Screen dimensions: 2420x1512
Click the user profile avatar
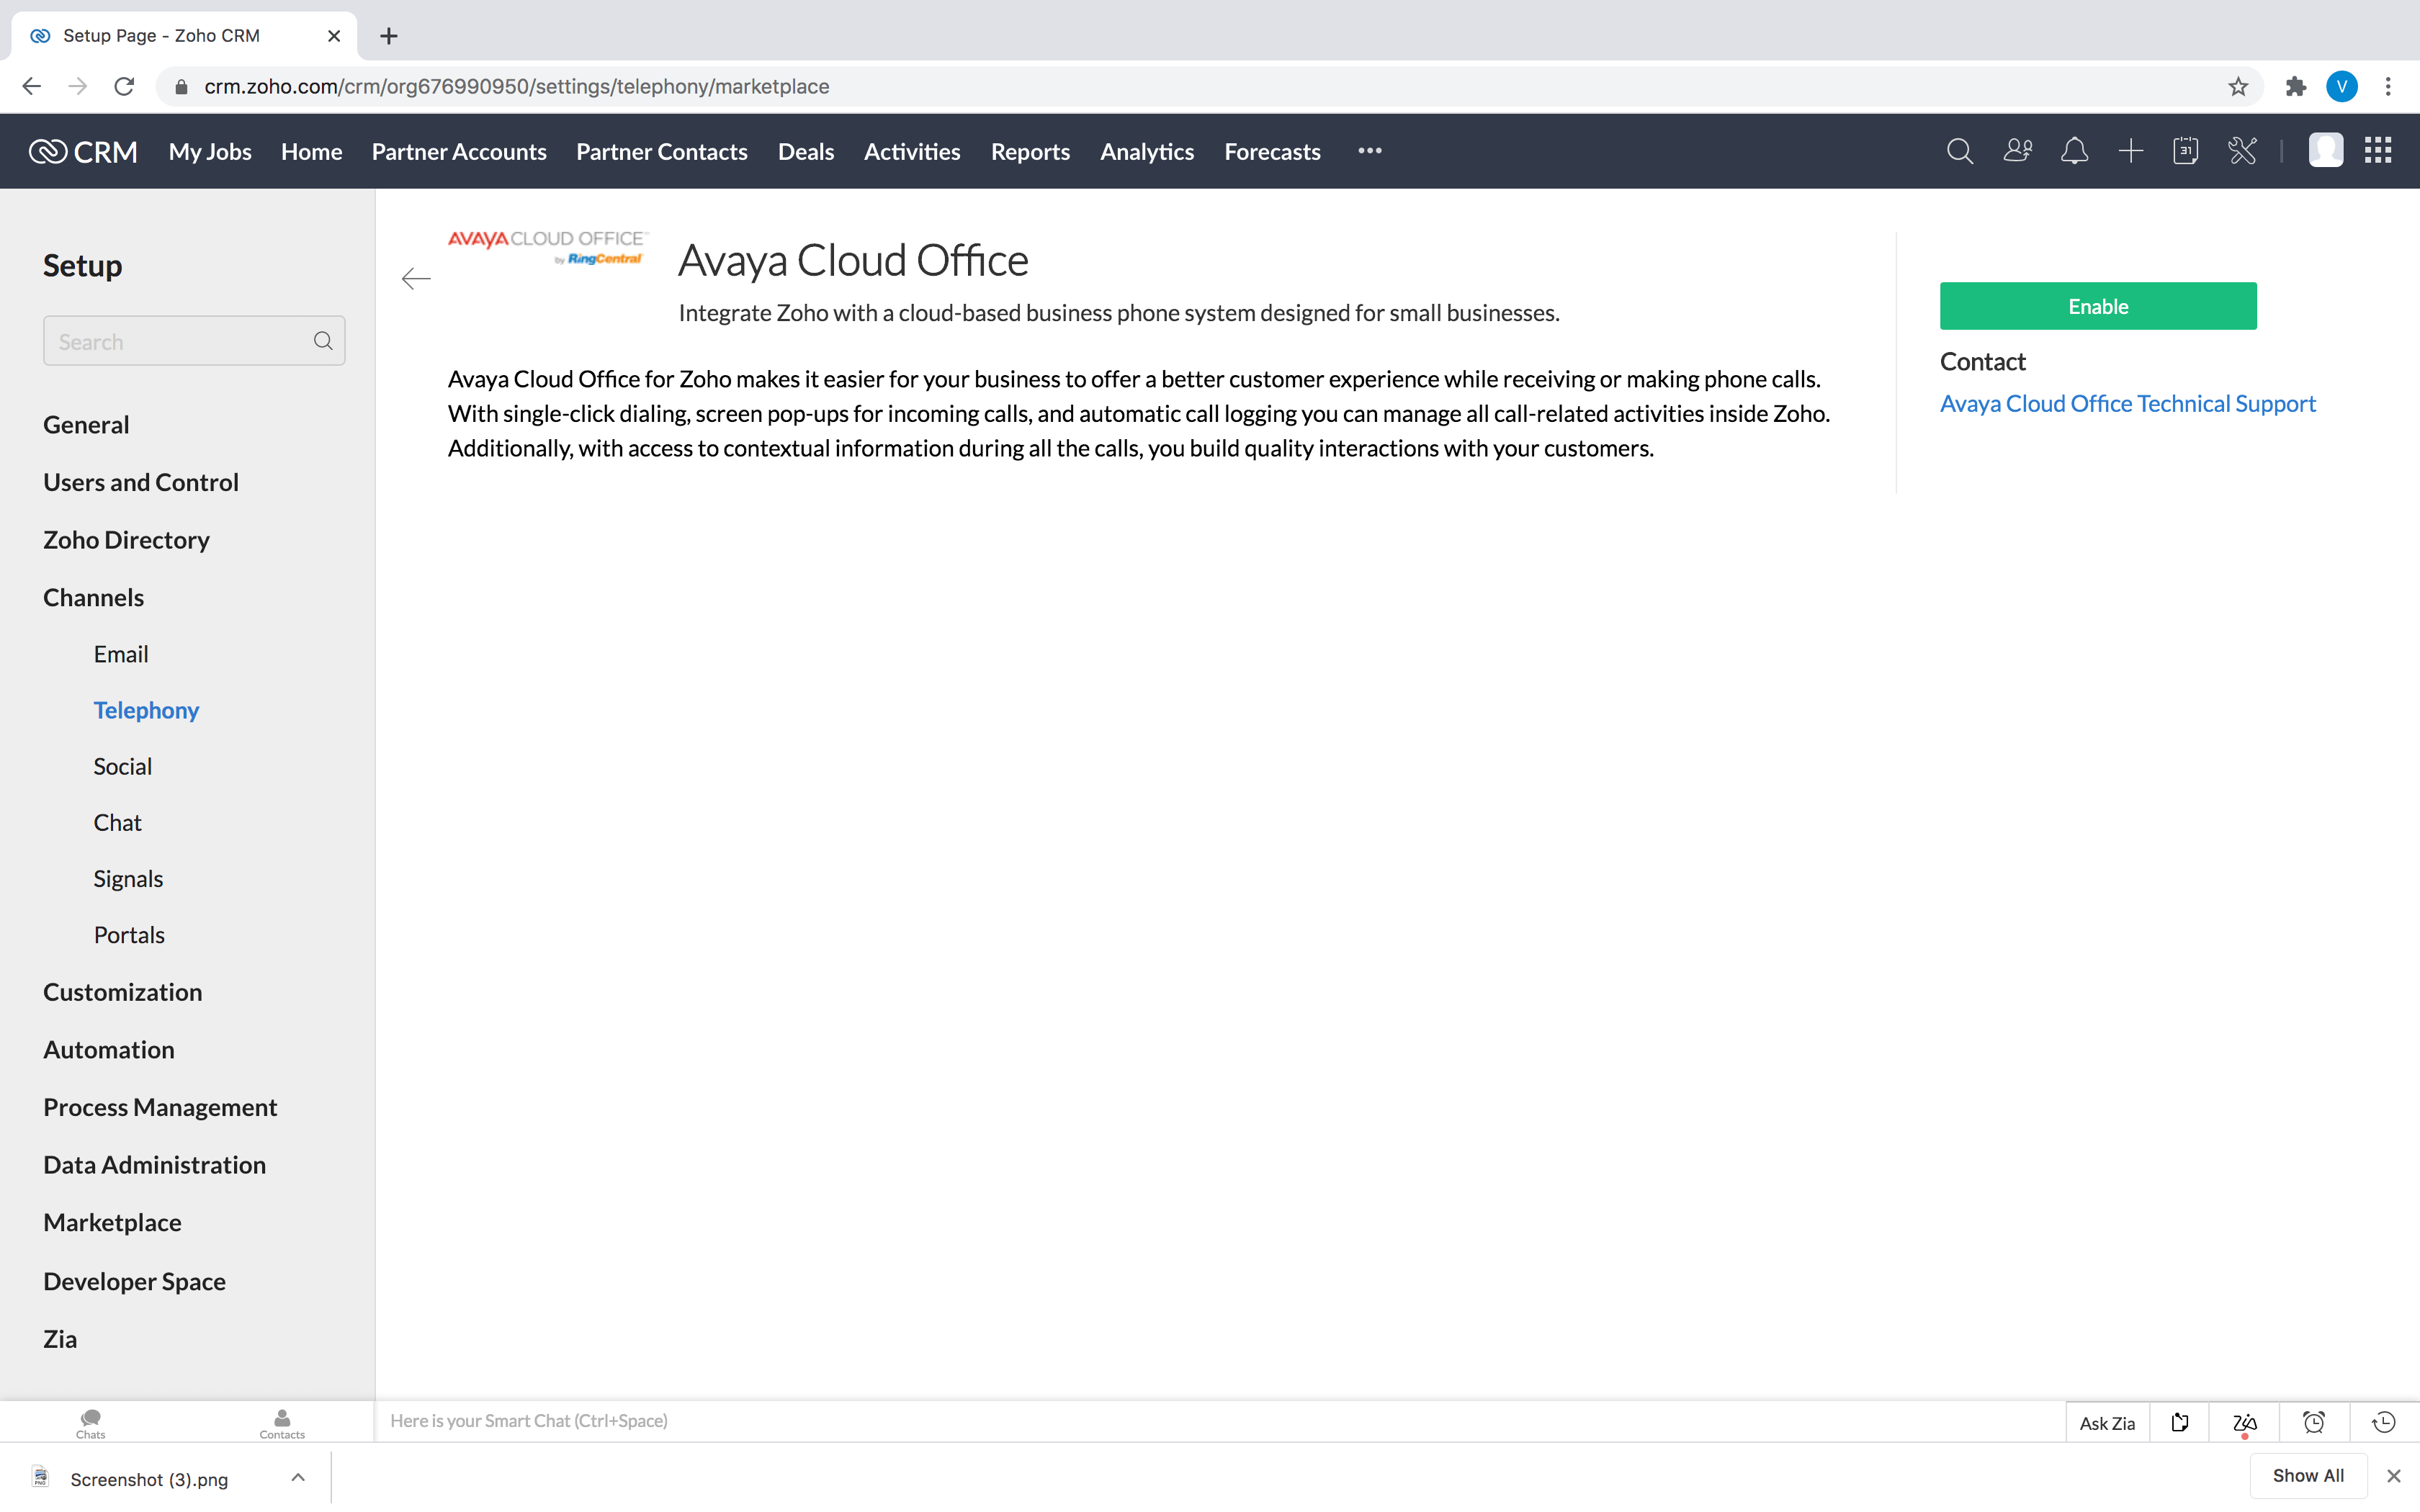2325,151
